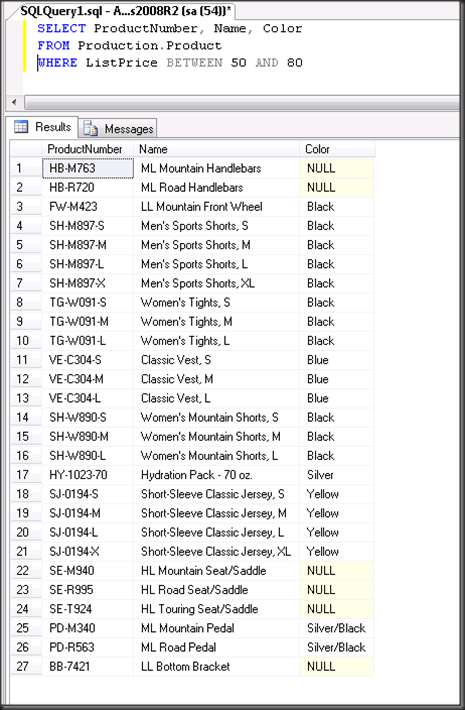Click the query editor horizontal scrollbar track
The height and width of the screenshot is (710, 465).
242,102
